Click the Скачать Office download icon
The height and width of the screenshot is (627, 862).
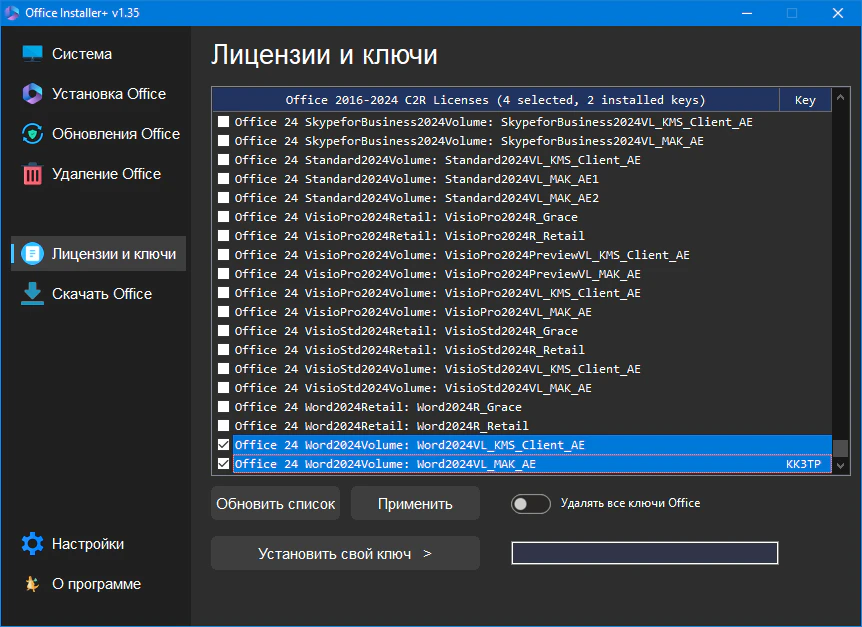pyautogui.click(x=33, y=294)
